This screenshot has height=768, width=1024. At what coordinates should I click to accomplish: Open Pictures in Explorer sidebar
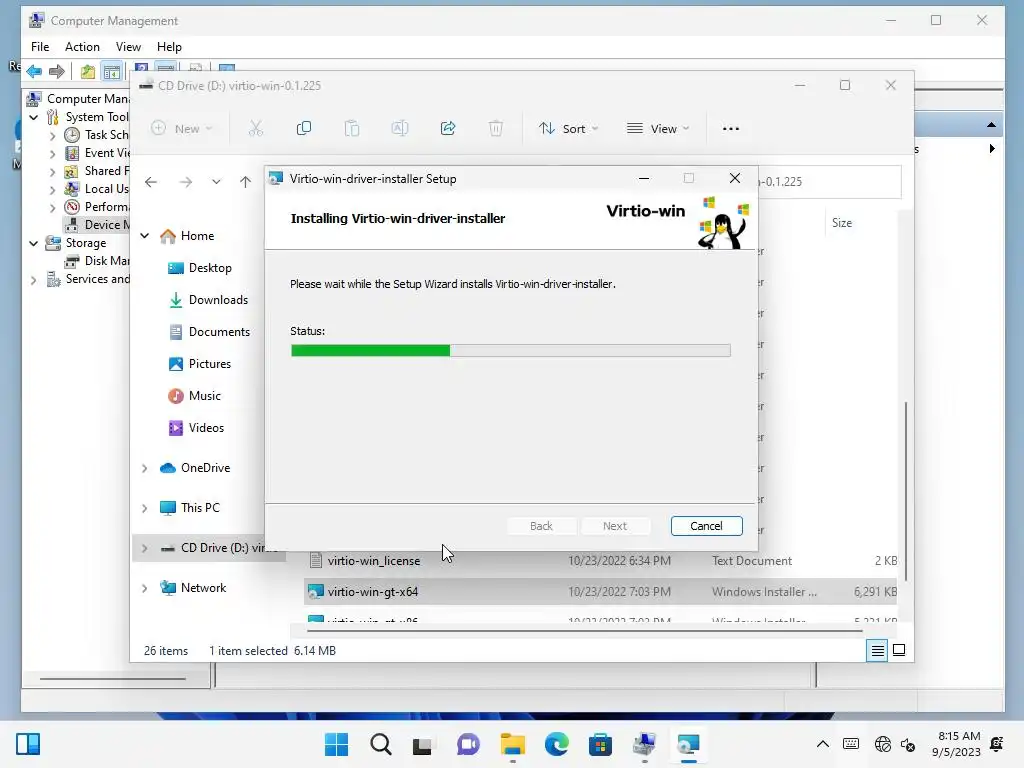click(200, 364)
